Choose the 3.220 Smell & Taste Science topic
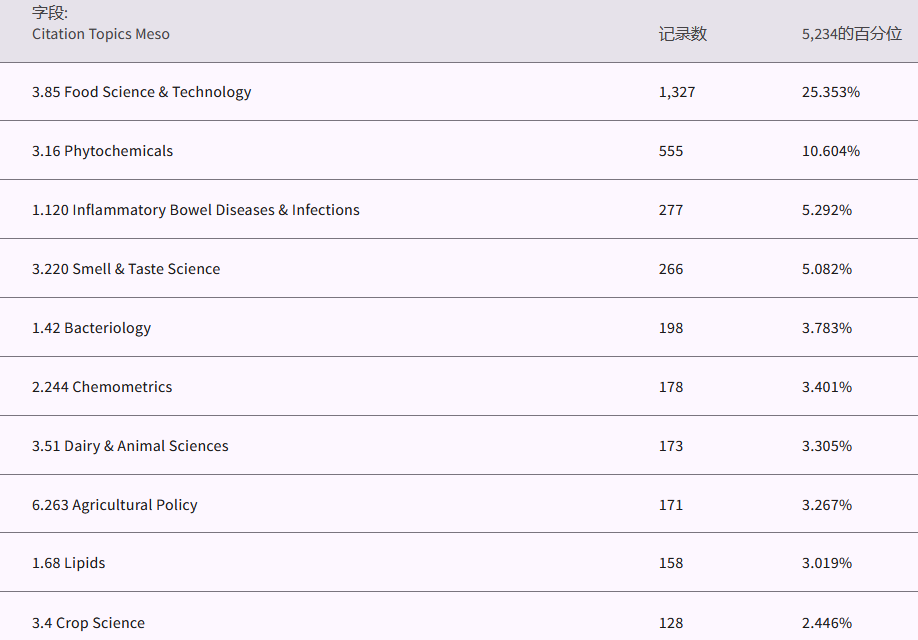This screenshot has height=640, width=918. pyautogui.click(x=126, y=269)
